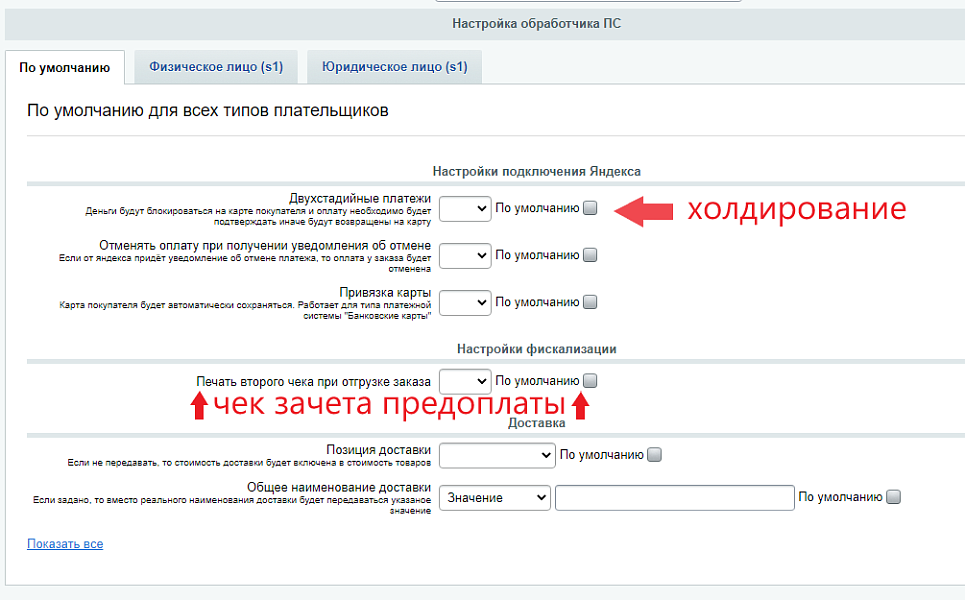Open the Юридическое лицо (s1) tab

393,67
